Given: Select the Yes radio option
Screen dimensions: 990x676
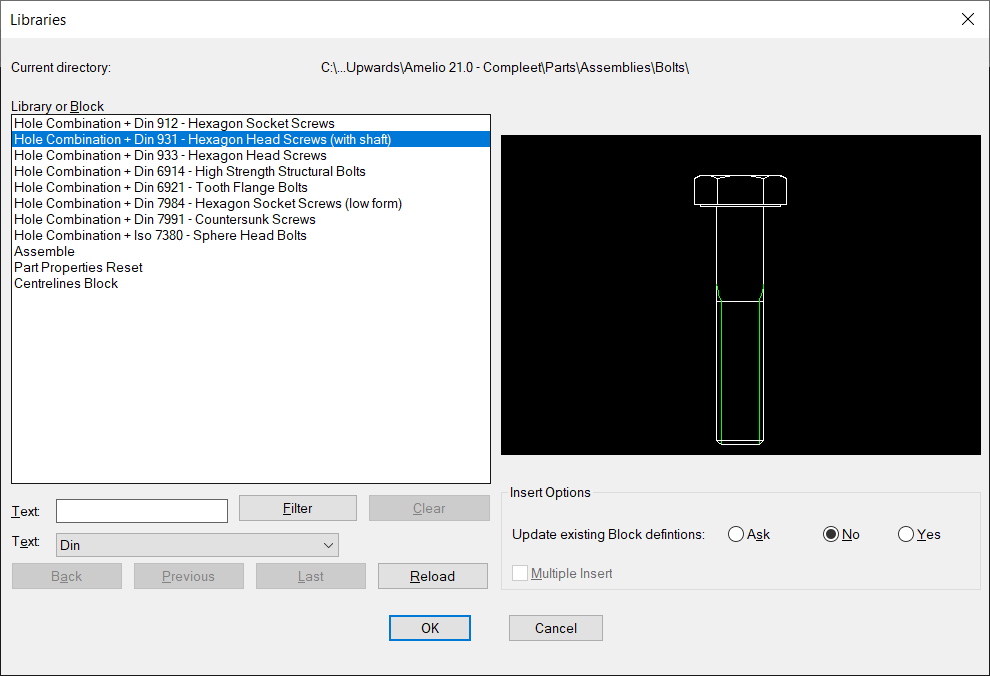Looking at the screenshot, I should coord(919,535).
